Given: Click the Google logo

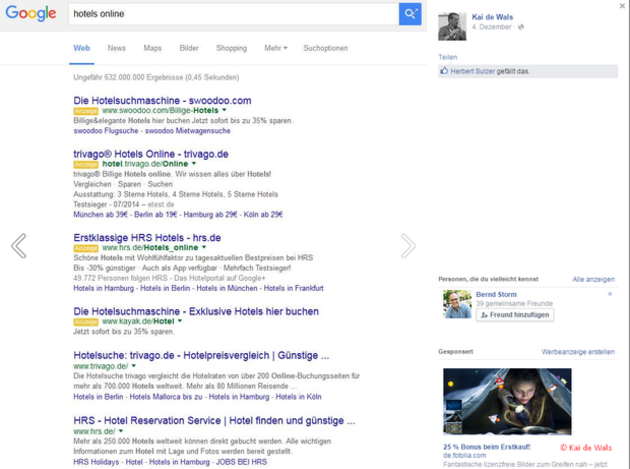Looking at the screenshot, I should [x=30, y=14].
